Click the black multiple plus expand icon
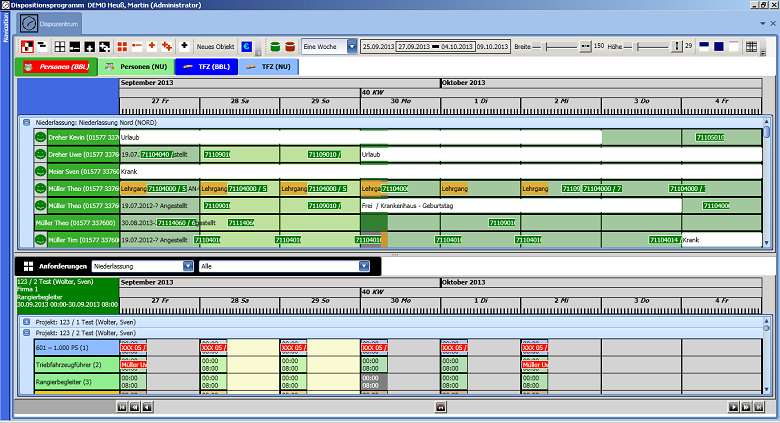This screenshot has width=780, height=423. pyautogui.click(x=104, y=47)
